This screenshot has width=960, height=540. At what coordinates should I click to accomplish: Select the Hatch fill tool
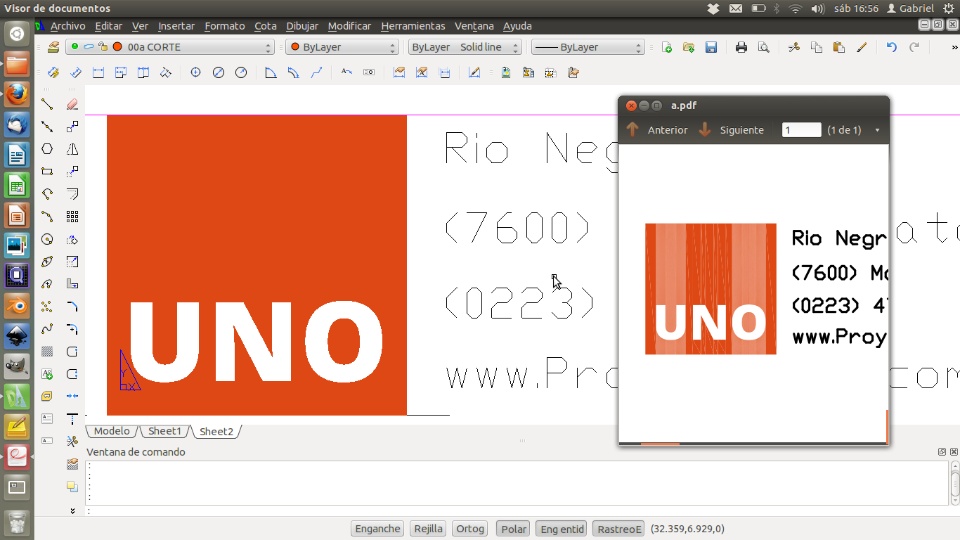pos(47,351)
